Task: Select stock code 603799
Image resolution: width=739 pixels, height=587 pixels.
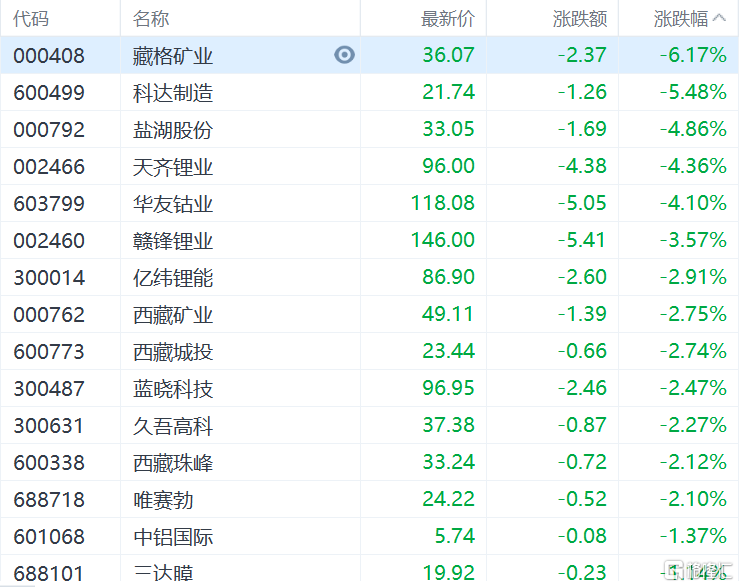Action: (x=49, y=204)
